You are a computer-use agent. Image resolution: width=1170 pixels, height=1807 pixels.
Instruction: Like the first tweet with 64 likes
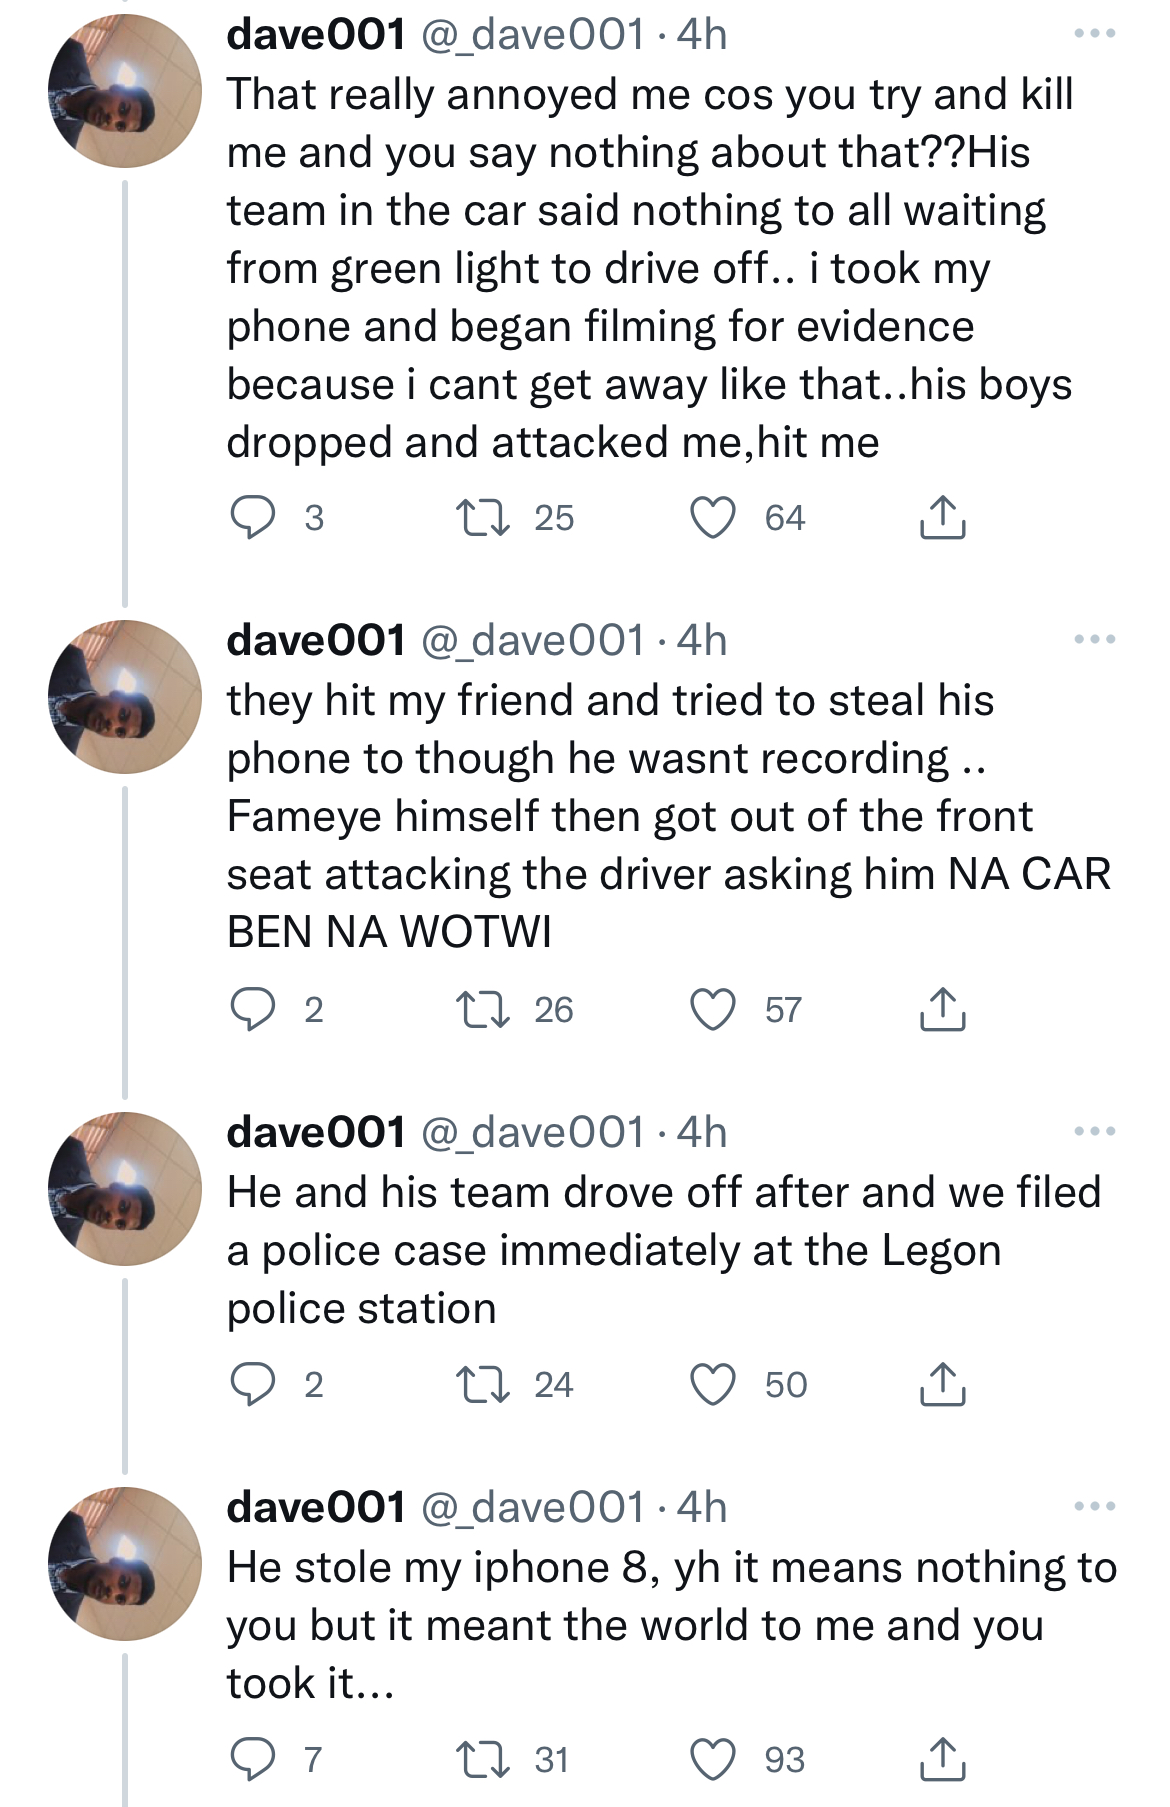coord(714,516)
